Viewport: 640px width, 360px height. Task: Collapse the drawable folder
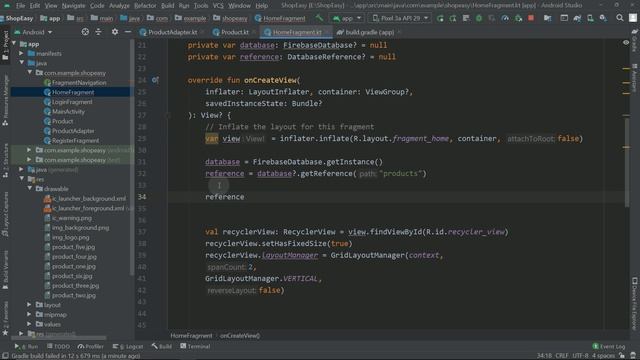[x=30, y=189]
